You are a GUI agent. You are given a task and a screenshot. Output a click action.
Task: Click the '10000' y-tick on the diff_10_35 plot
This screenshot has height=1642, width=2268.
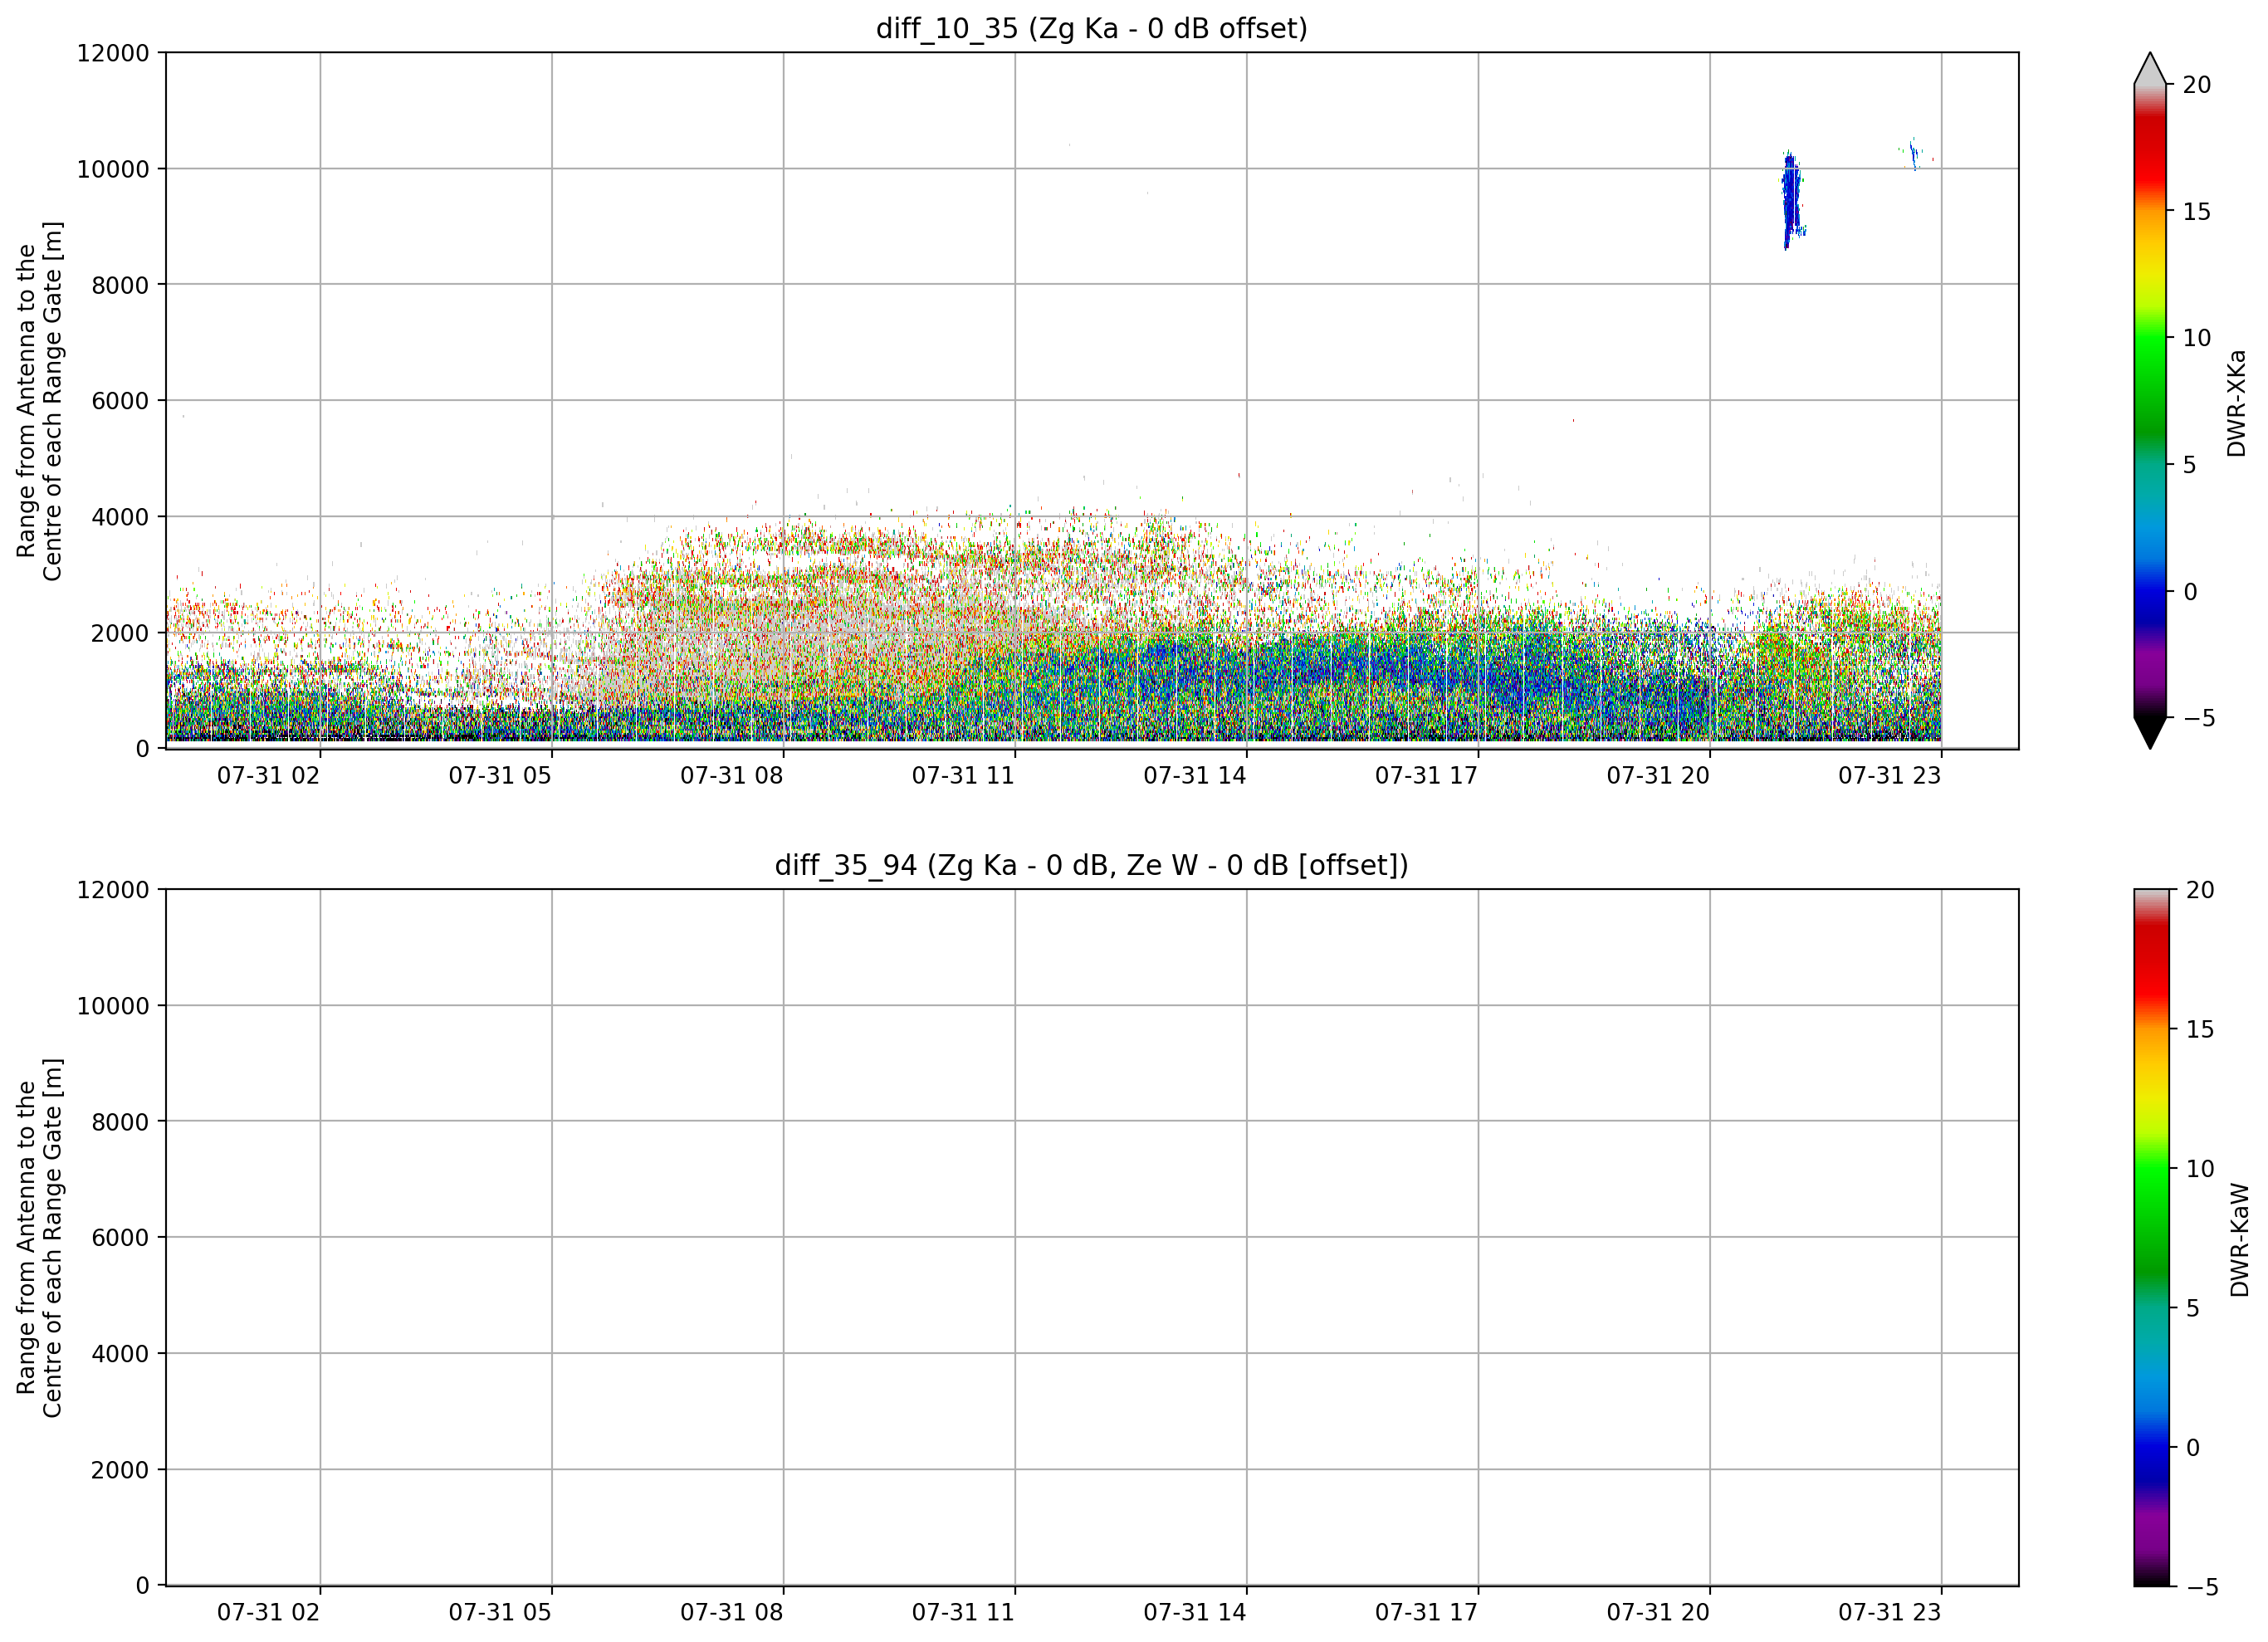[x=113, y=169]
